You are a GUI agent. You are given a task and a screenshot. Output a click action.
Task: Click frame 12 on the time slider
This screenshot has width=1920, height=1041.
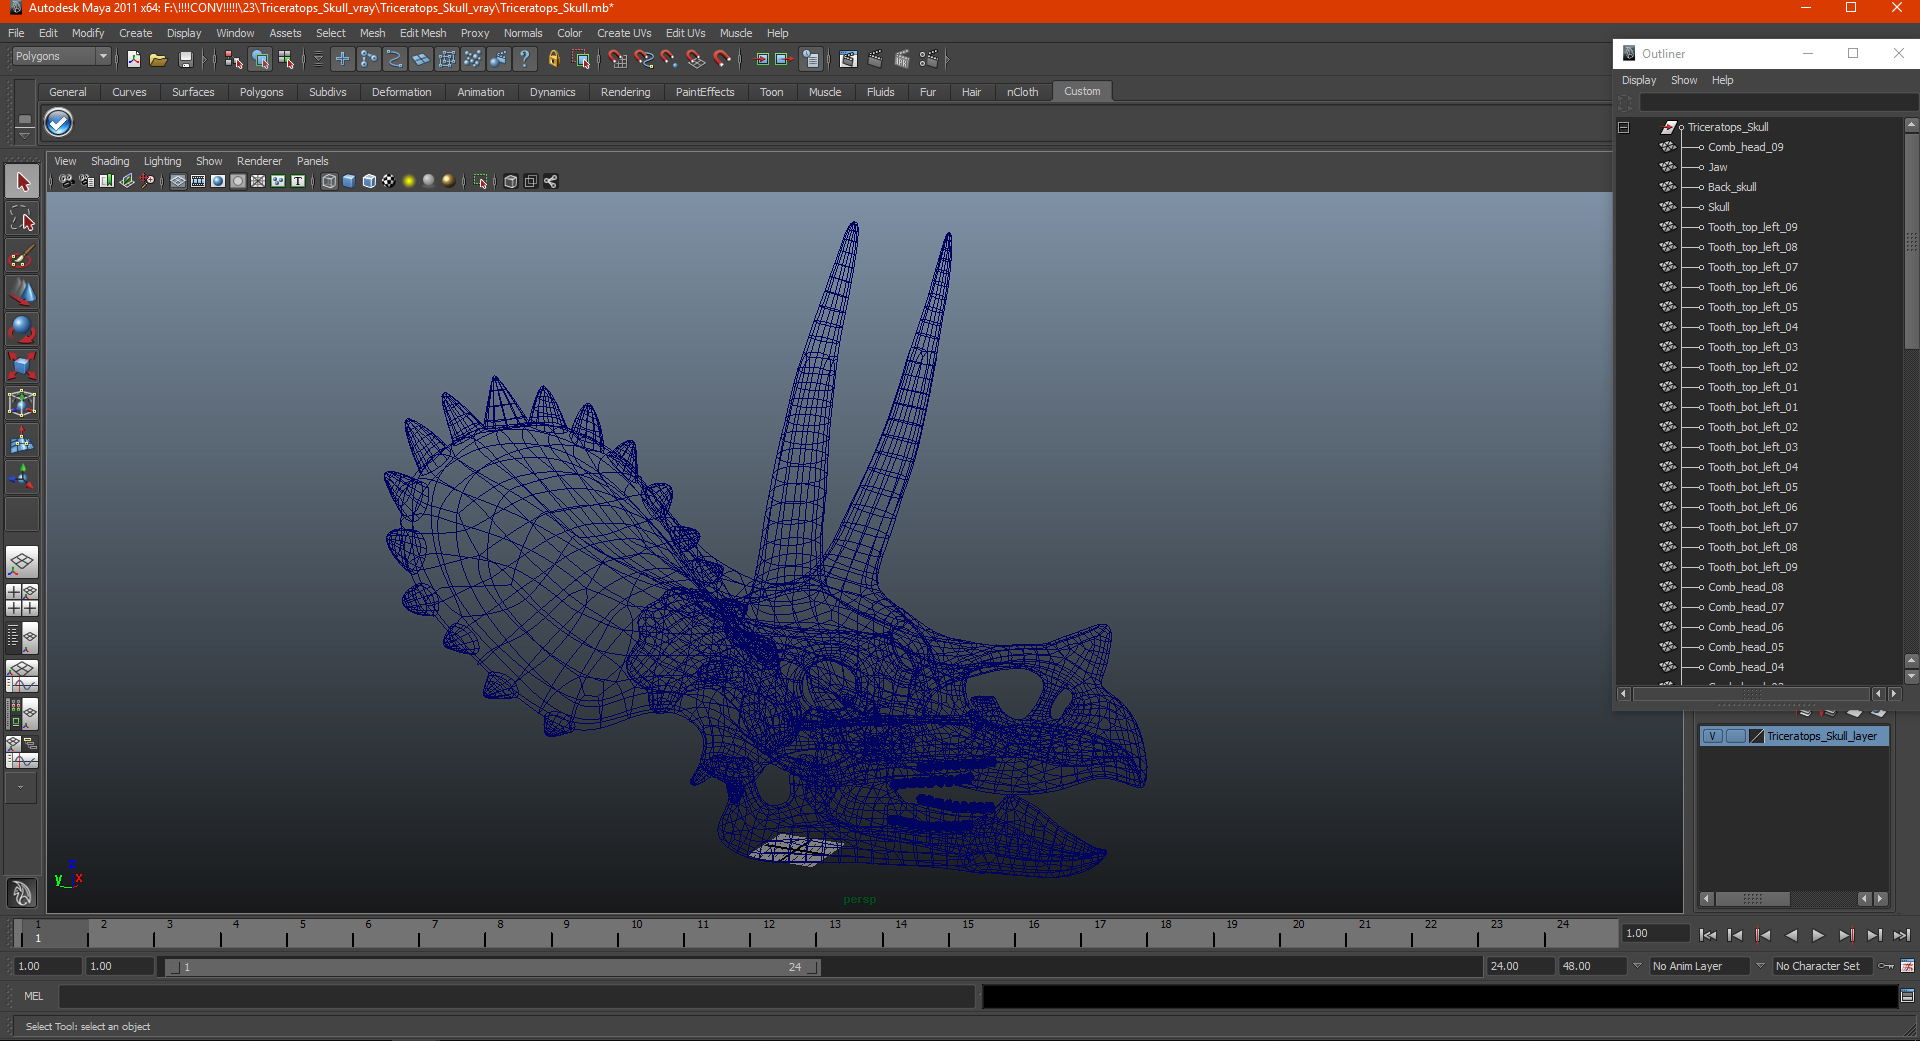769,934
